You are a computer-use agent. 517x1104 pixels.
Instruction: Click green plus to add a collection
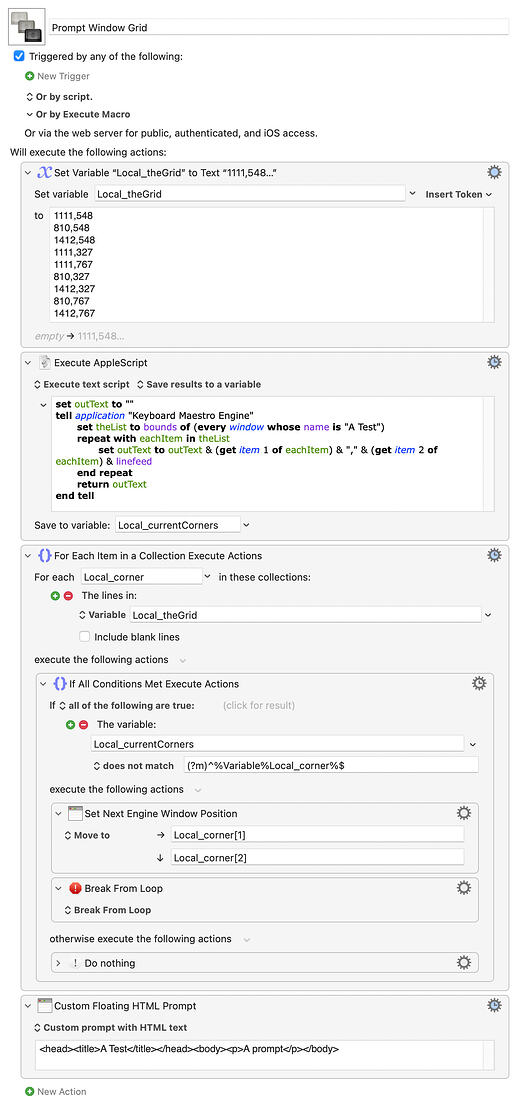(56, 596)
